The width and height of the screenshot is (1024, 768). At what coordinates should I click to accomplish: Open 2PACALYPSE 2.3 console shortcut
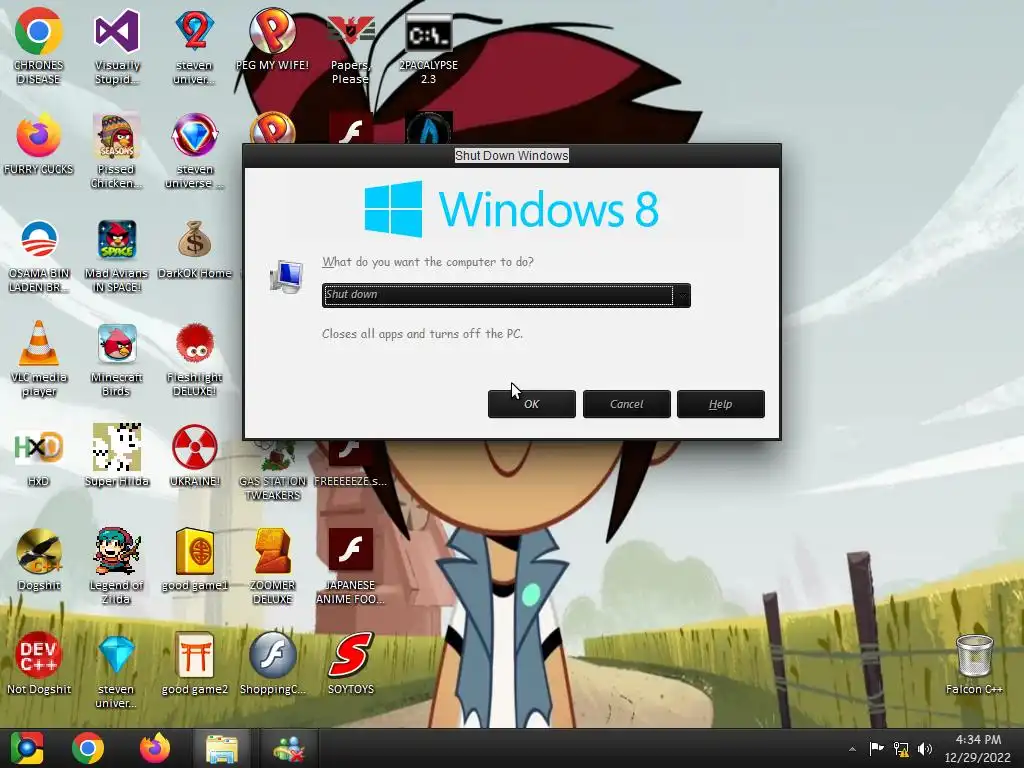tap(428, 49)
